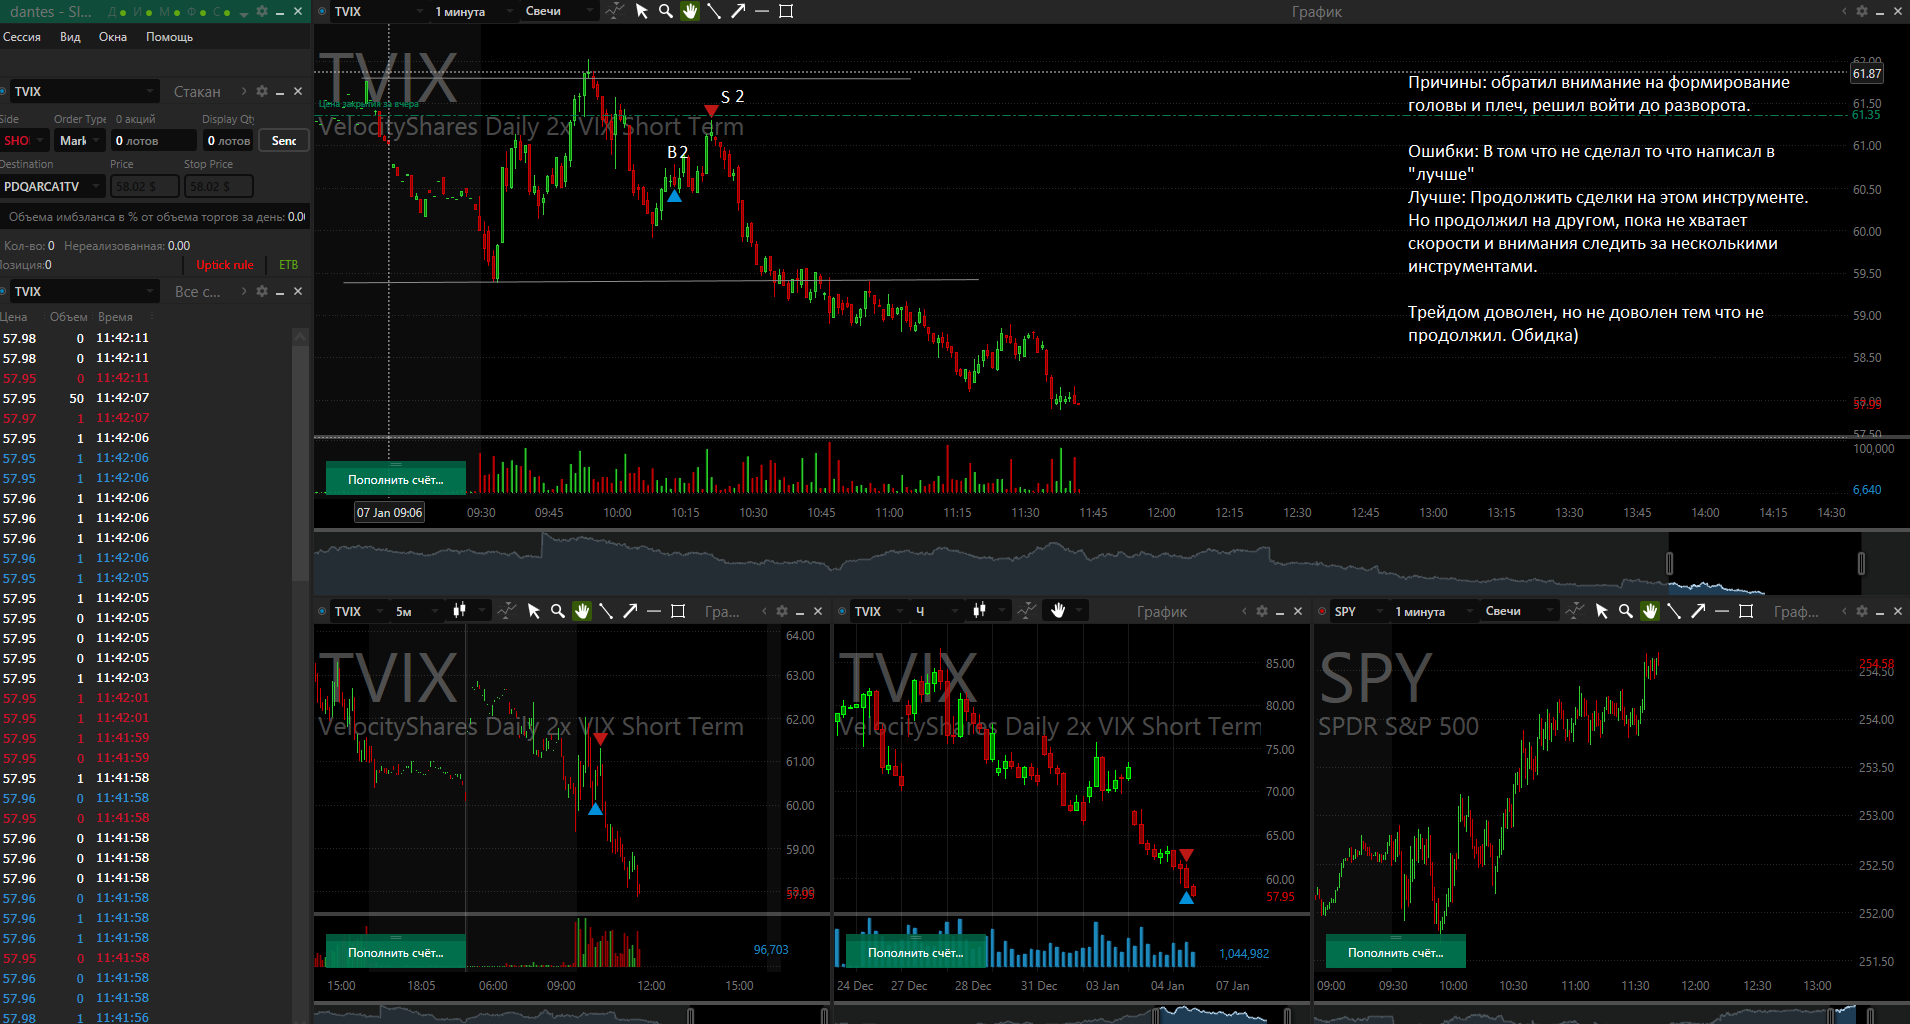Click the Price input field in order panel
The height and width of the screenshot is (1024, 1910).
pyautogui.click(x=145, y=186)
